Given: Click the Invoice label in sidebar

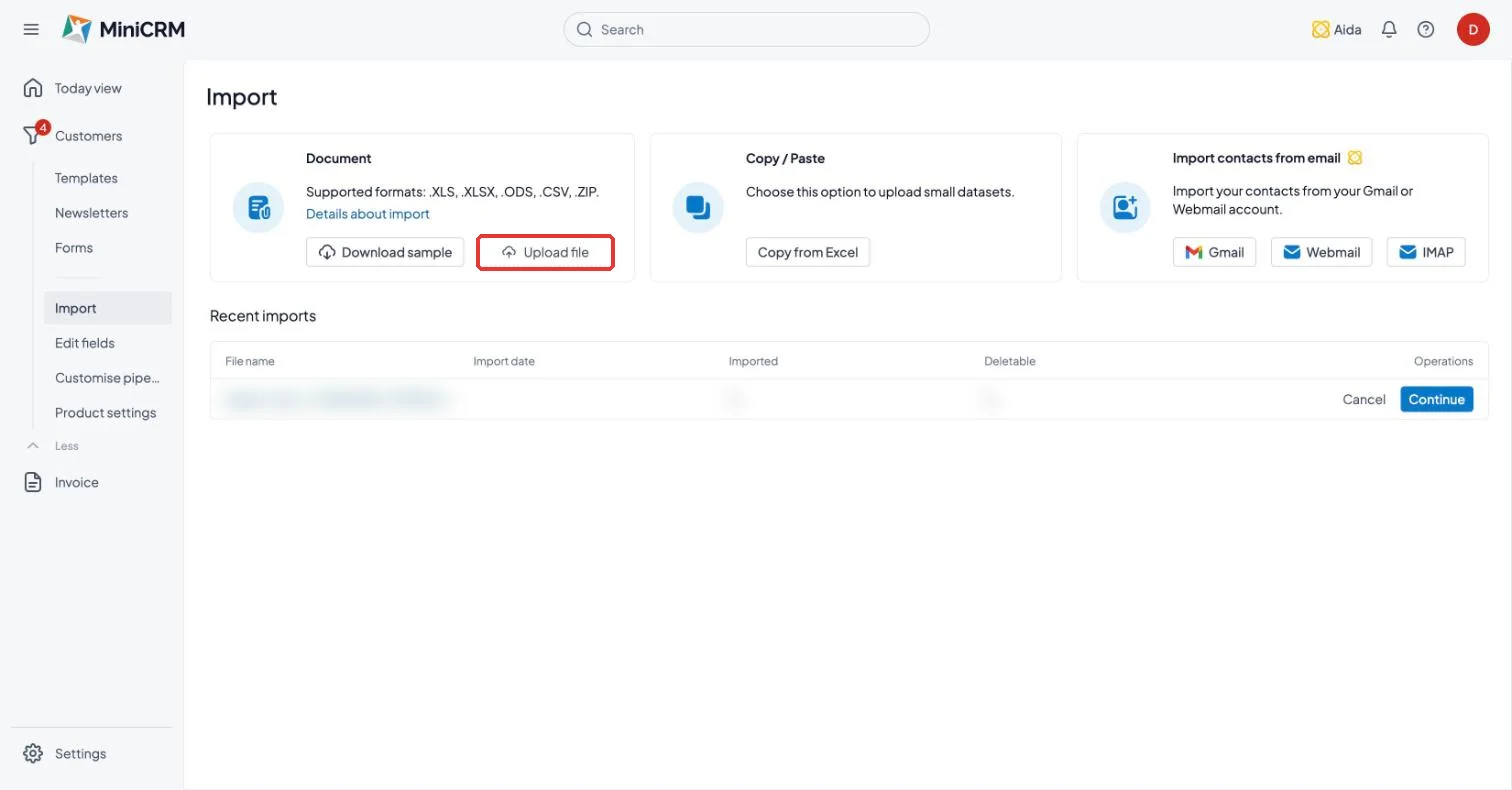Looking at the screenshot, I should click(x=77, y=482).
